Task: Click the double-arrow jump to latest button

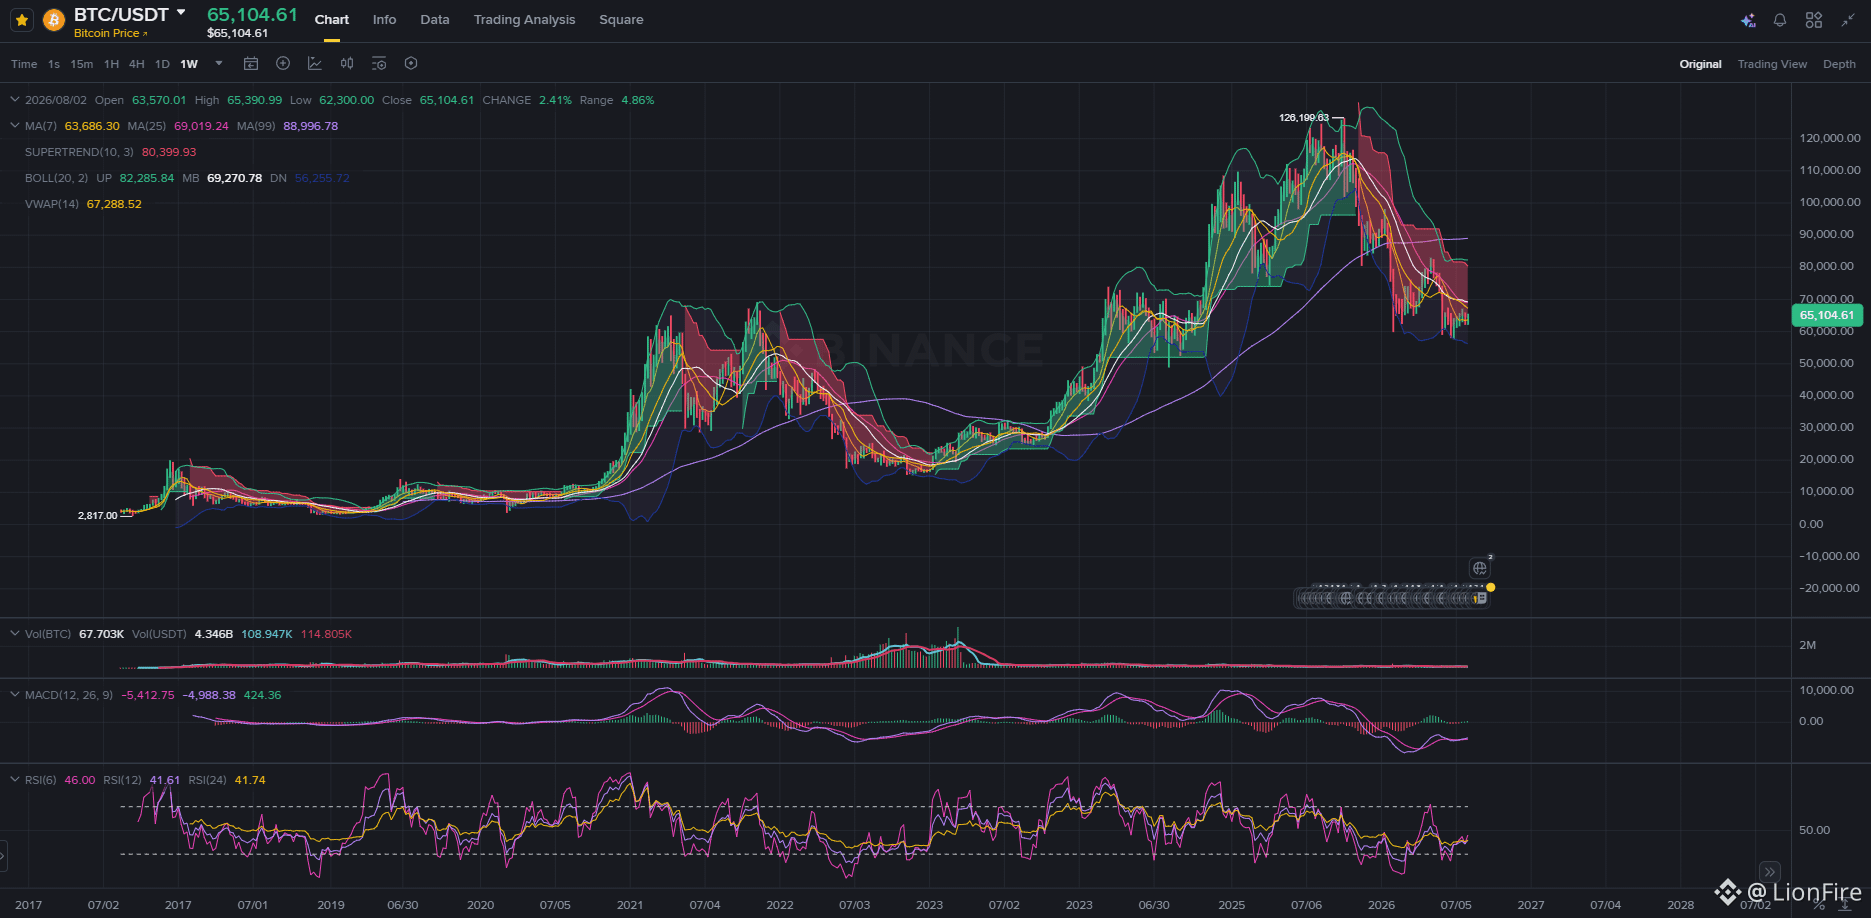Action: [x=1770, y=872]
